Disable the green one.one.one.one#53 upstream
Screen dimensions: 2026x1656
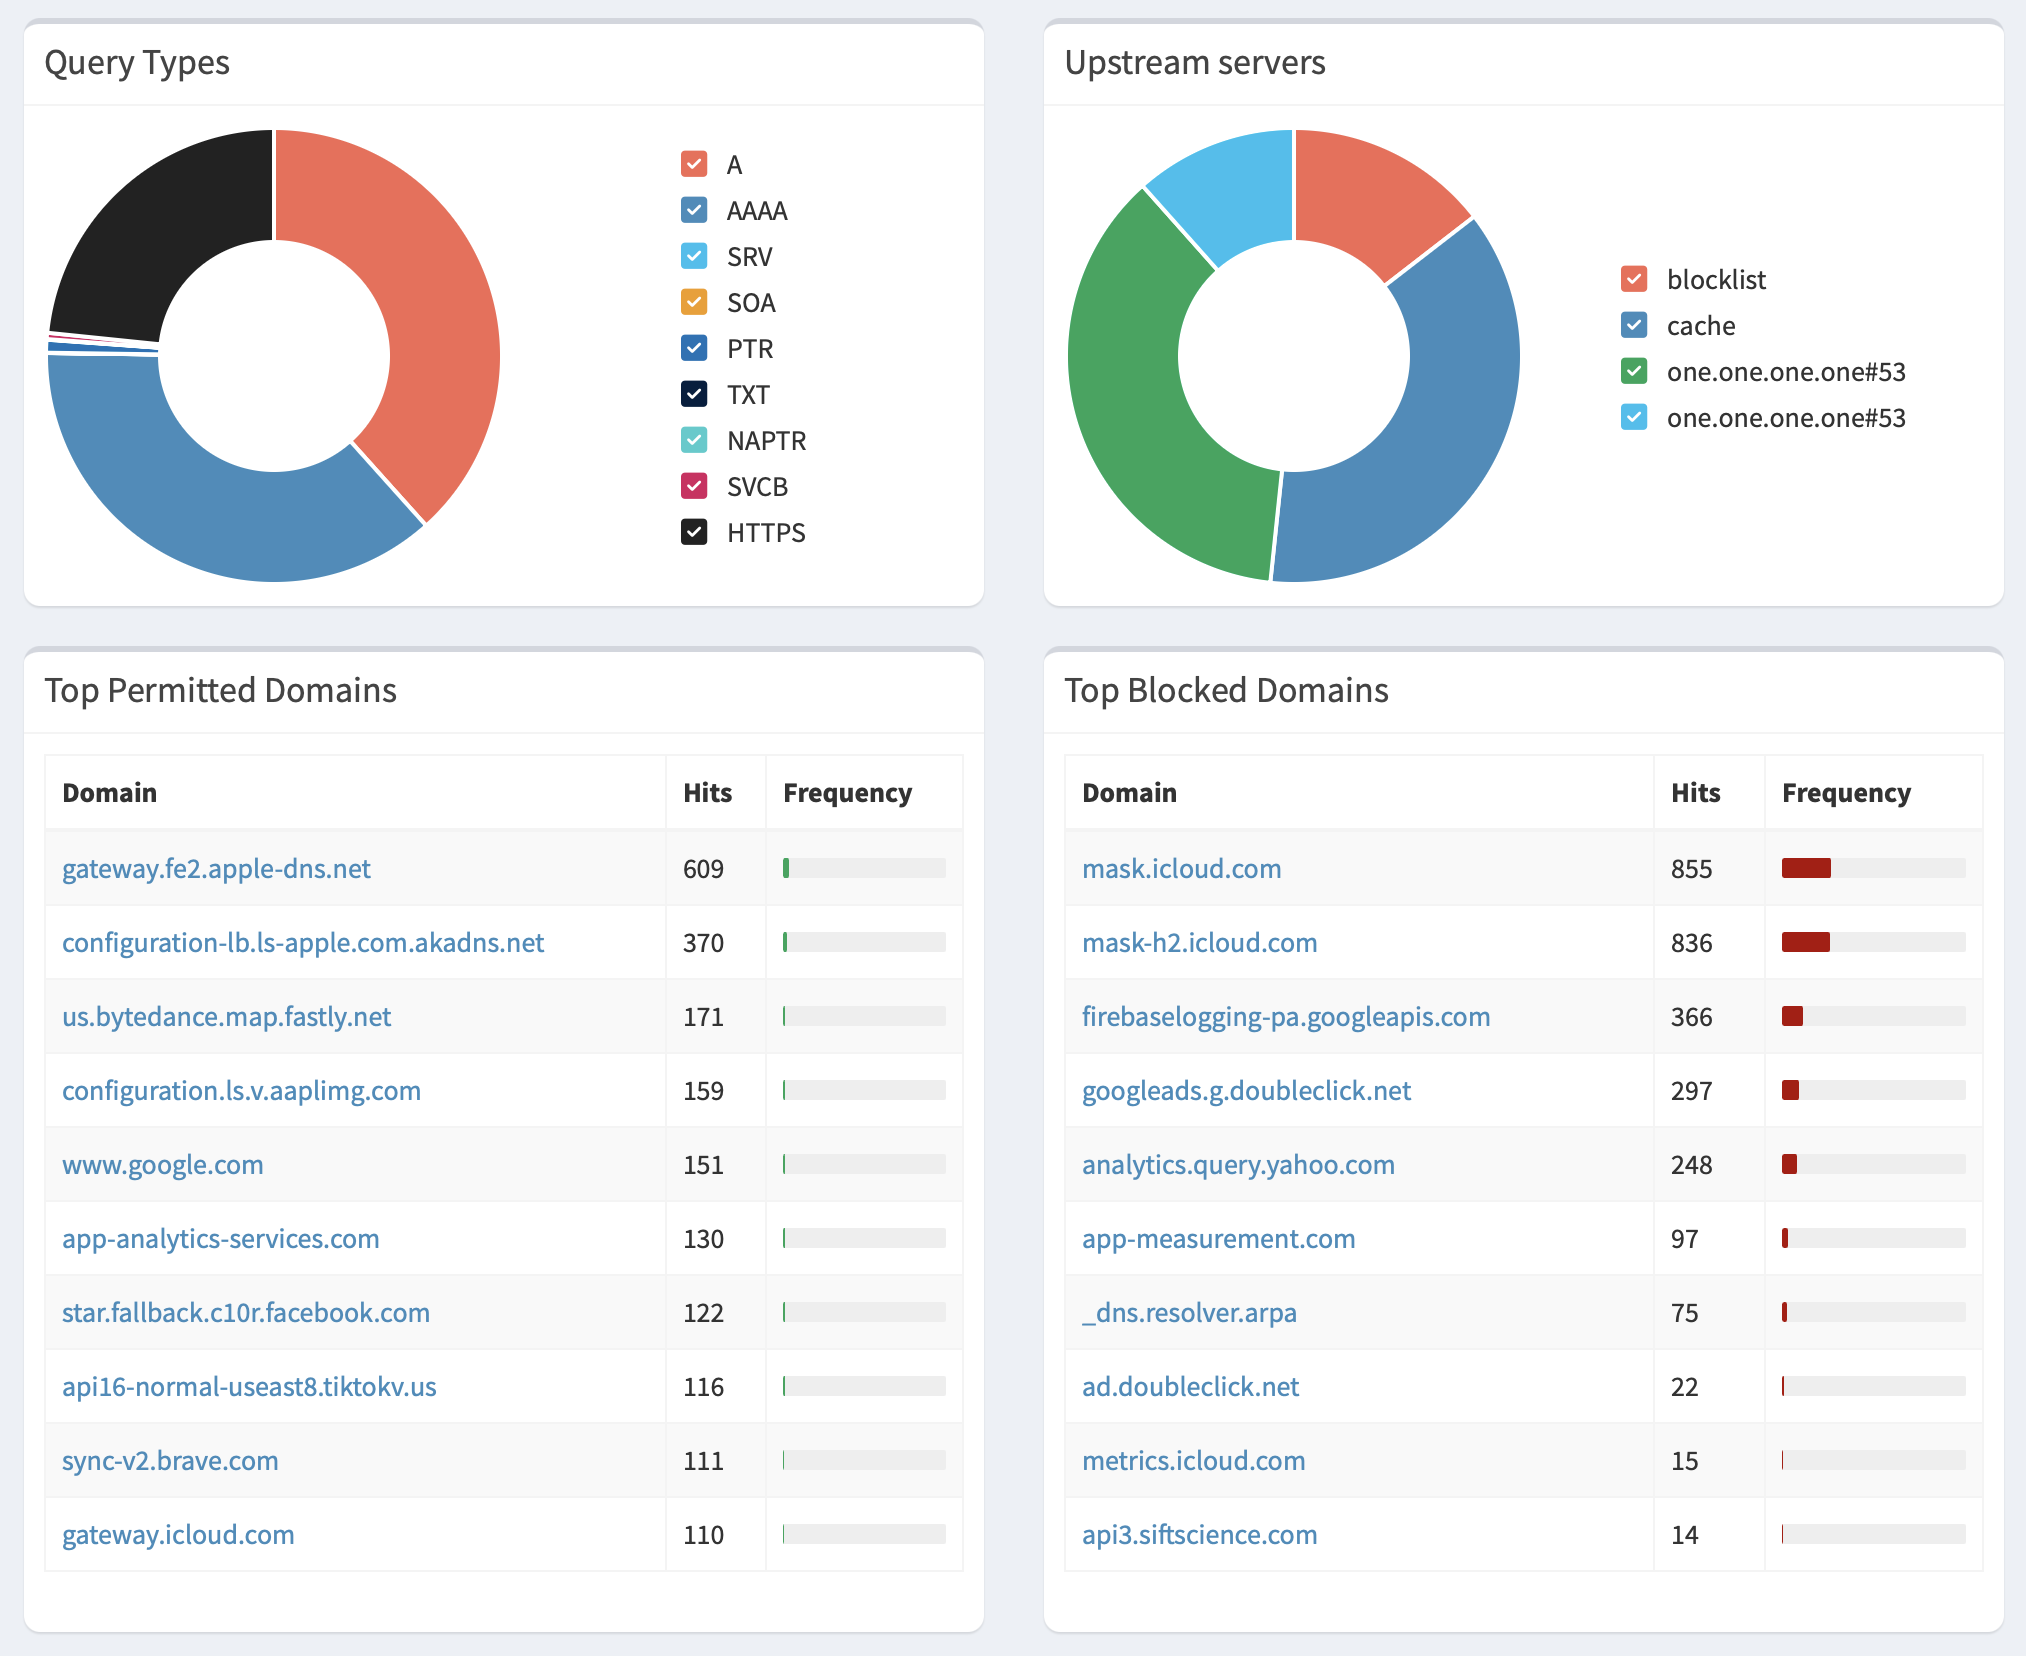click(1633, 371)
